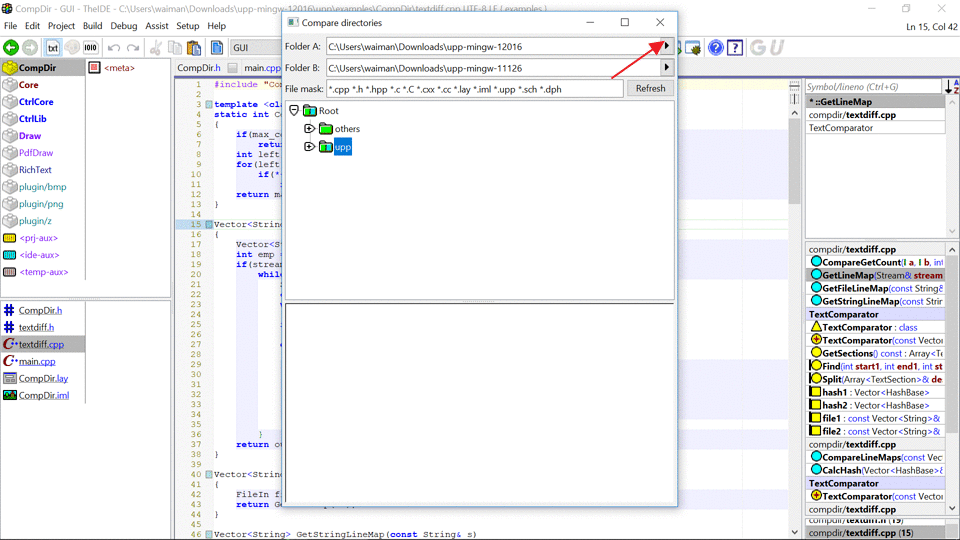This screenshot has height=540, width=960.
Task: Click the 1010 binary view toolbar icon
Action: coord(90,47)
